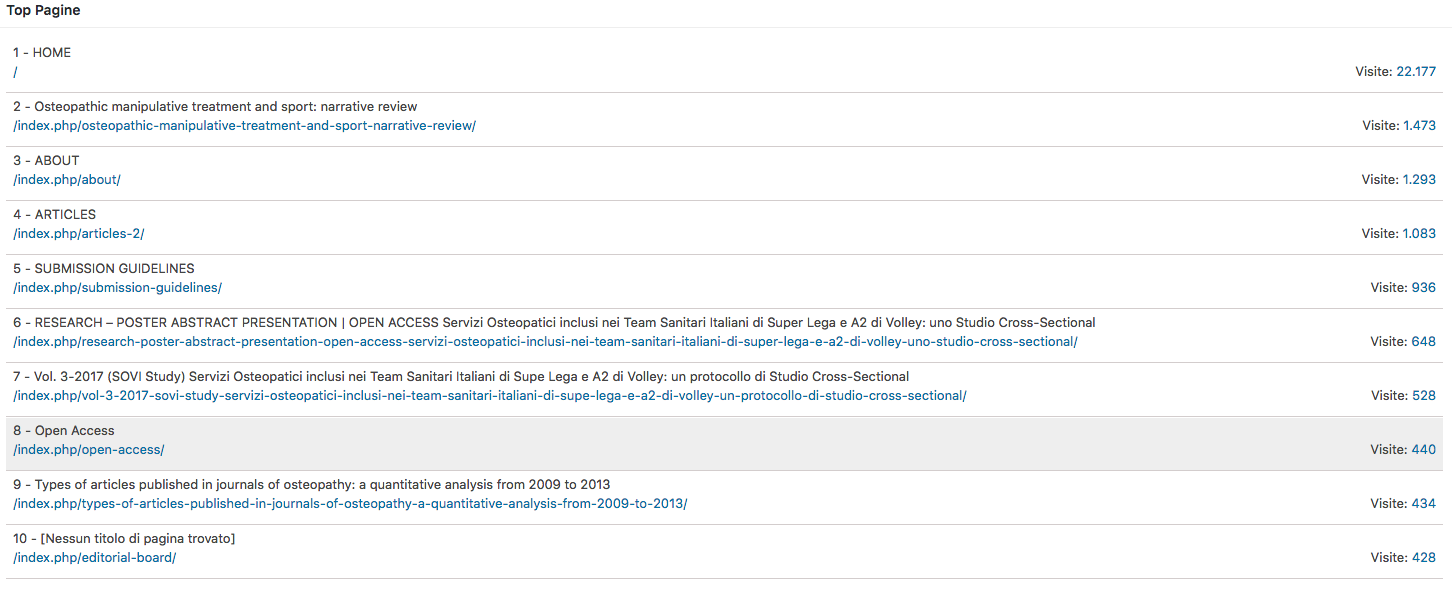The image size is (1452, 594).
Task: Click the 428 visits count for editorial-board
Action: pyautogui.click(x=1423, y=558)
